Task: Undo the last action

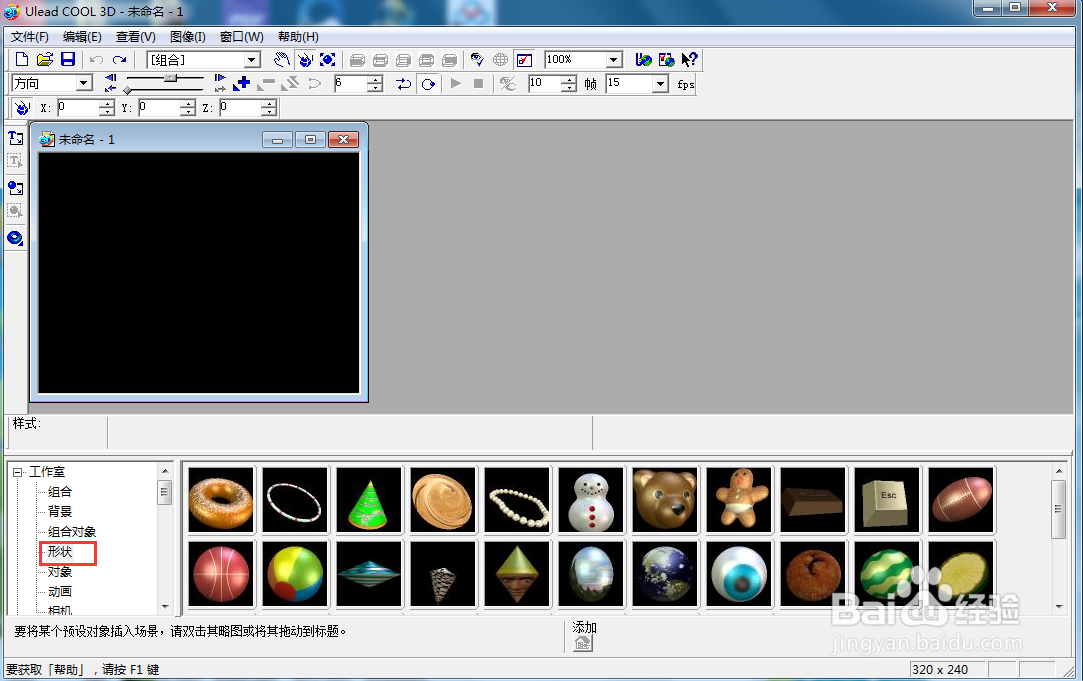Action: (97, 60)
